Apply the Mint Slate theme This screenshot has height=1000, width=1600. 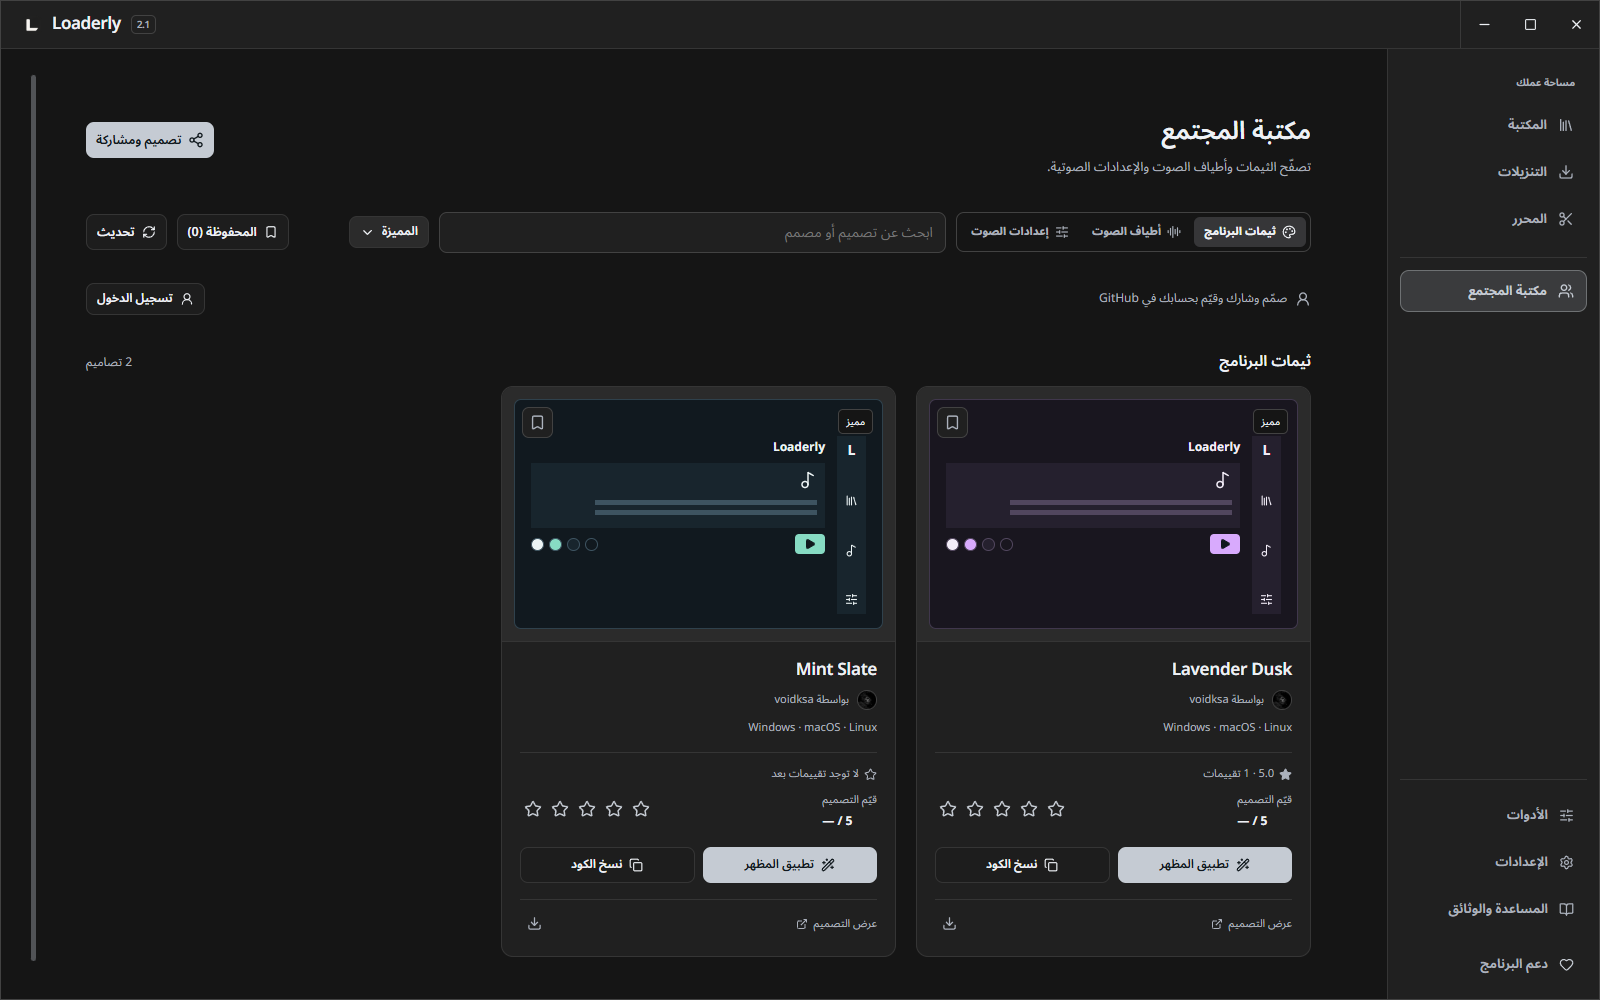click(790, 865)
